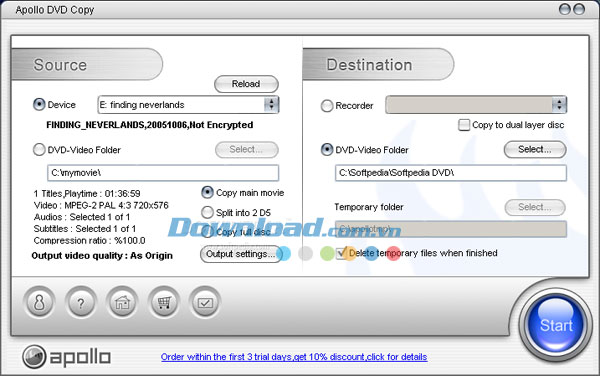This screenshot has width=600, height=376.
Task: Click the register key-shaped icon button
Action: click(x=39, y=303)
